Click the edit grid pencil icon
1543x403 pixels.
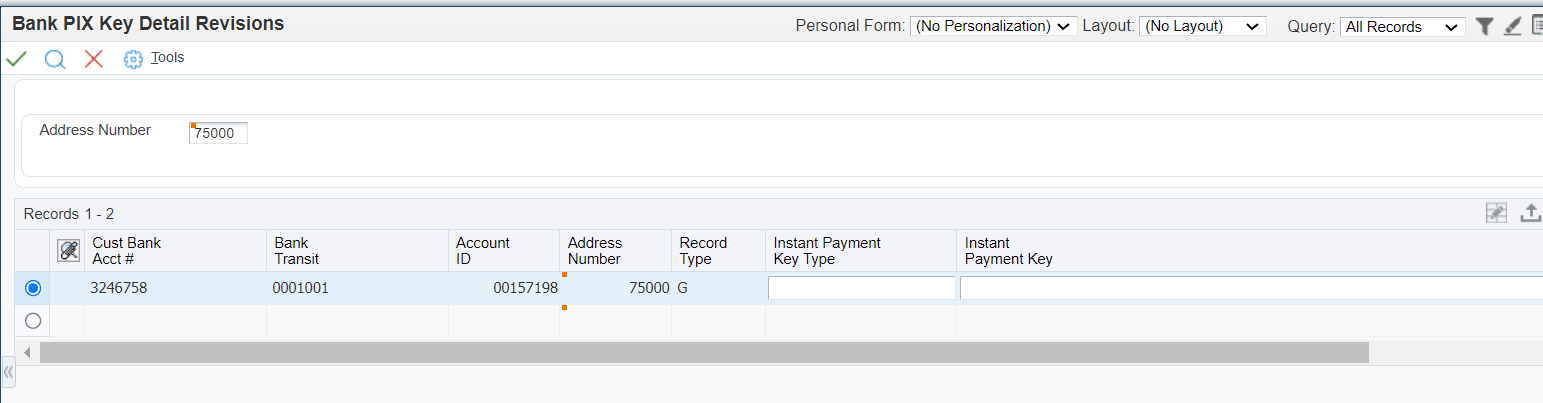point(1496,213)
